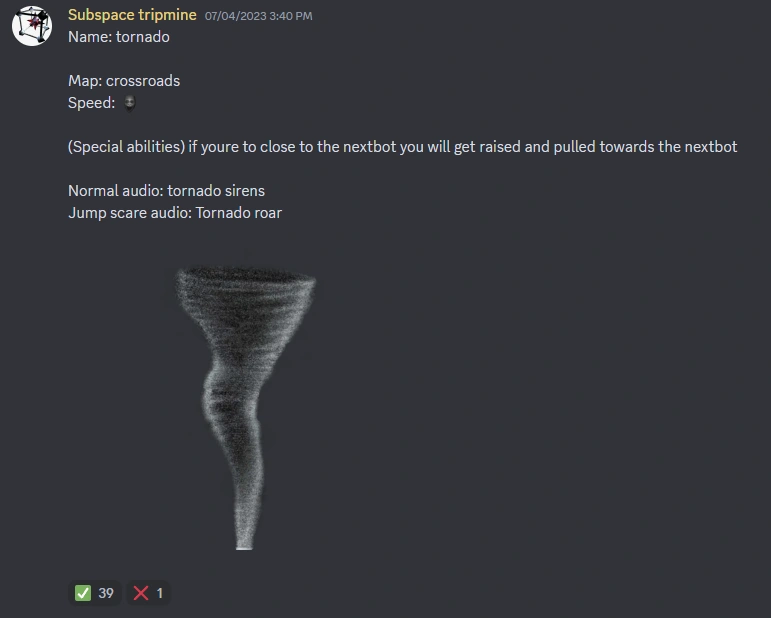Toggle your vote on the 1-count reaction
This screenshot has width=771, height=618.
[148, 593]
